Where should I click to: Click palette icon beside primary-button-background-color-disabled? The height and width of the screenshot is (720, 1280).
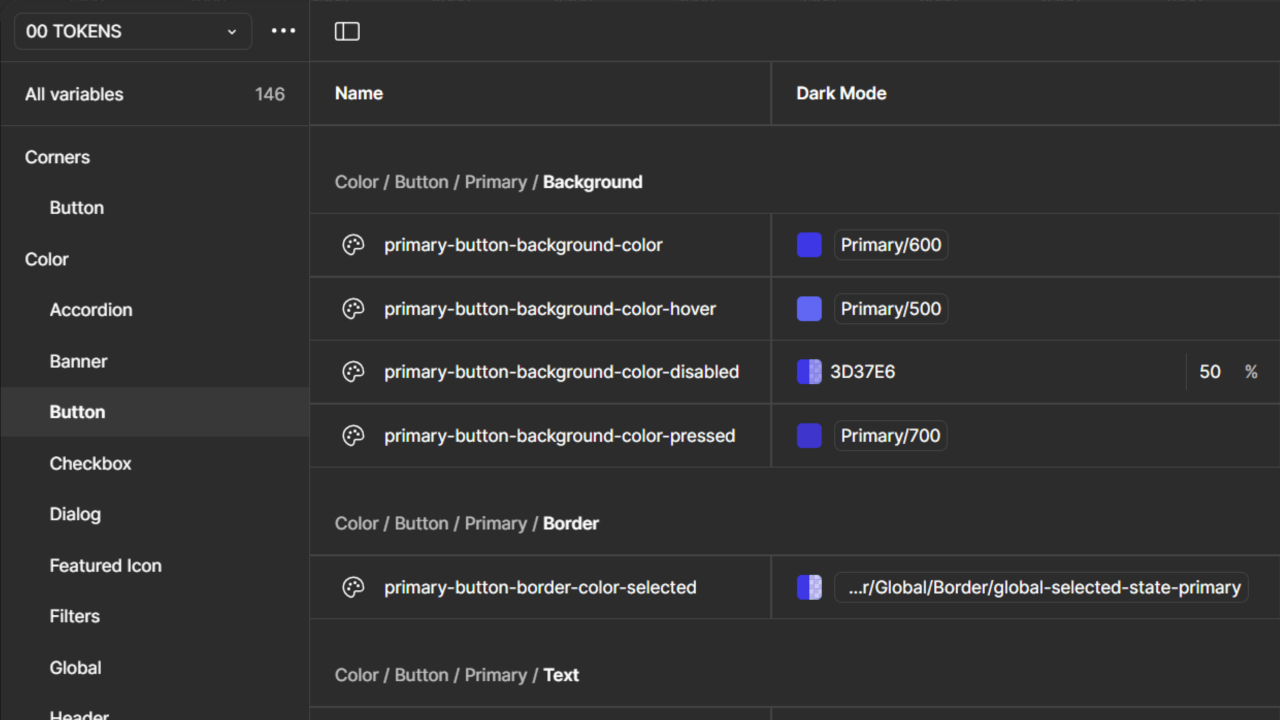353,372
